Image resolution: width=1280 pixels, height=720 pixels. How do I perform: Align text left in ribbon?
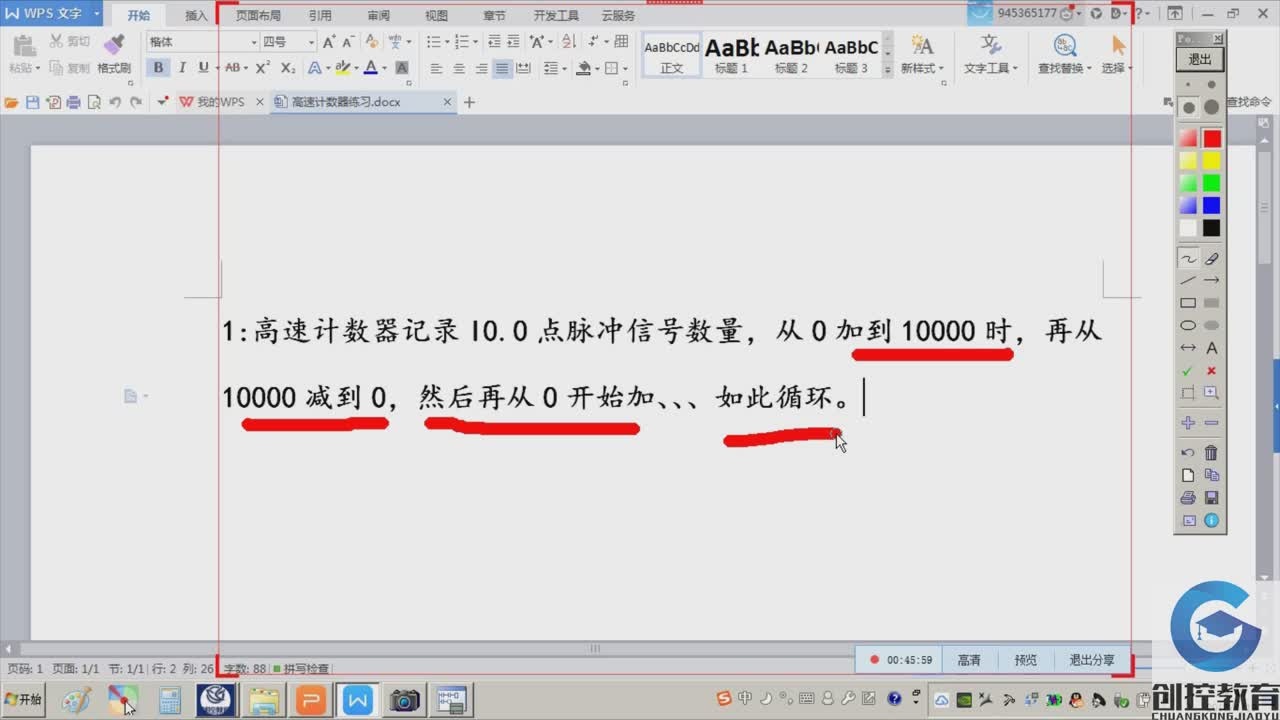tap(437, 68)
